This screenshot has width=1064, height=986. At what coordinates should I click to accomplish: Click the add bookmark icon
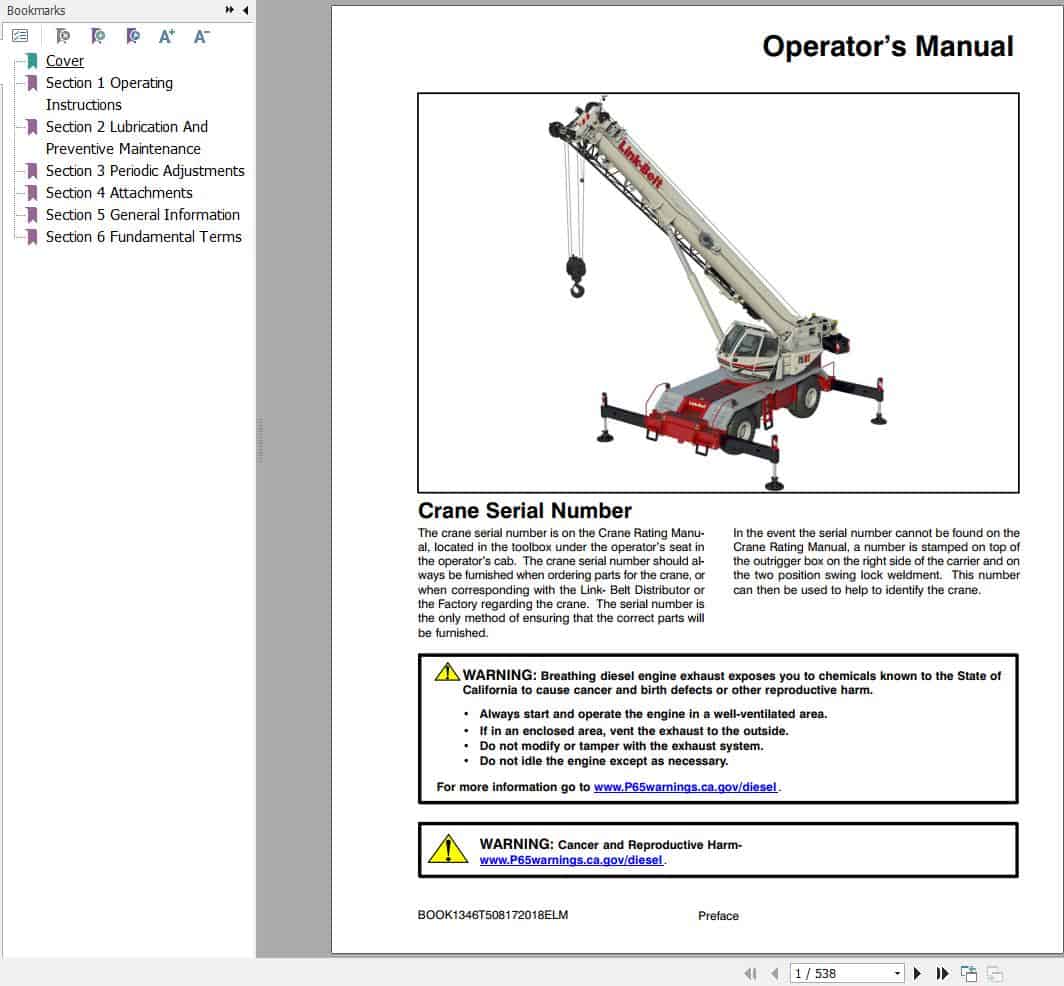click(97, 34)
